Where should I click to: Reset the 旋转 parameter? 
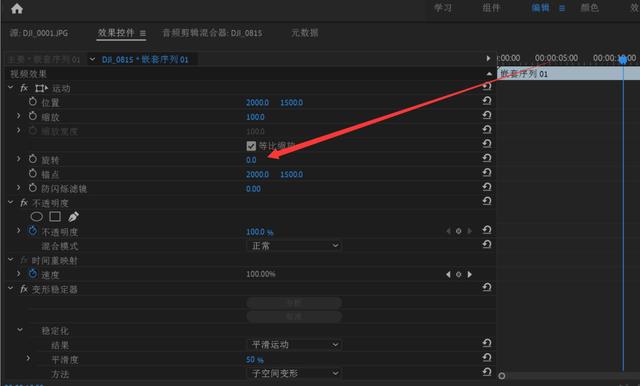click(x=487, y=158)
